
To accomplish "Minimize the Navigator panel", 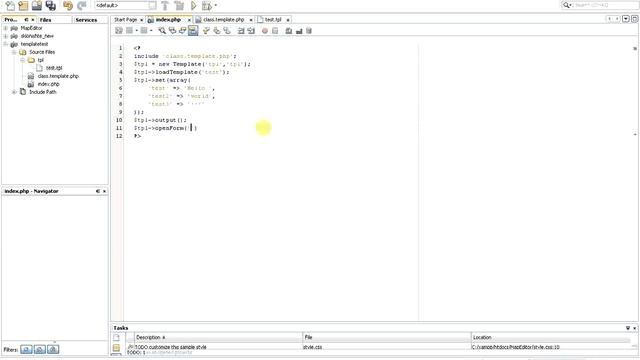I will (98, 191).
